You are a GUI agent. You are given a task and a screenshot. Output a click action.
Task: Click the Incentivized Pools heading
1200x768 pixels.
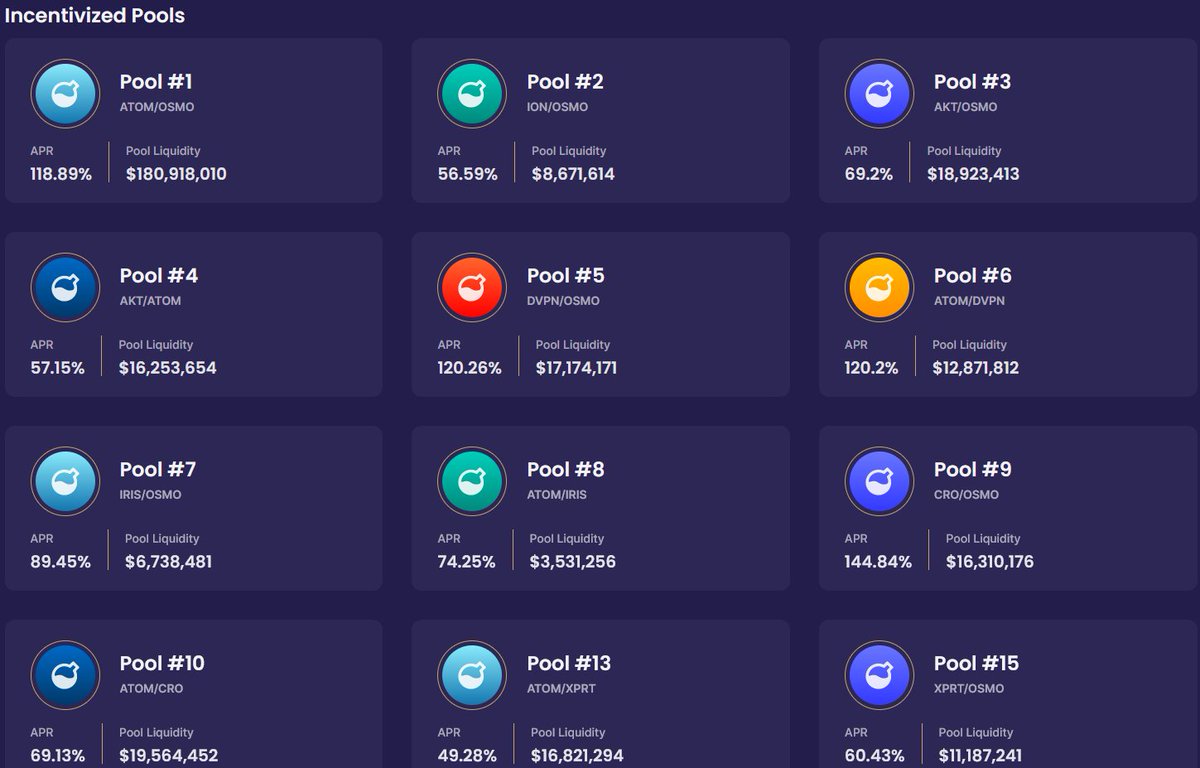tap(94, 16)
